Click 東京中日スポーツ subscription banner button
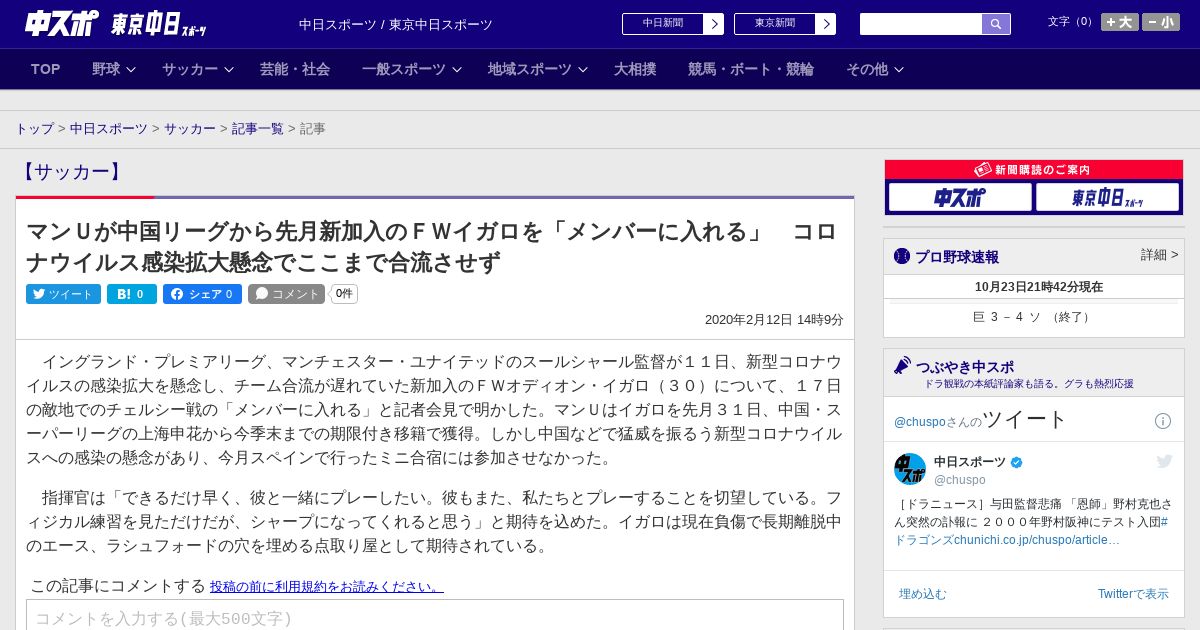 point(1107,198)
